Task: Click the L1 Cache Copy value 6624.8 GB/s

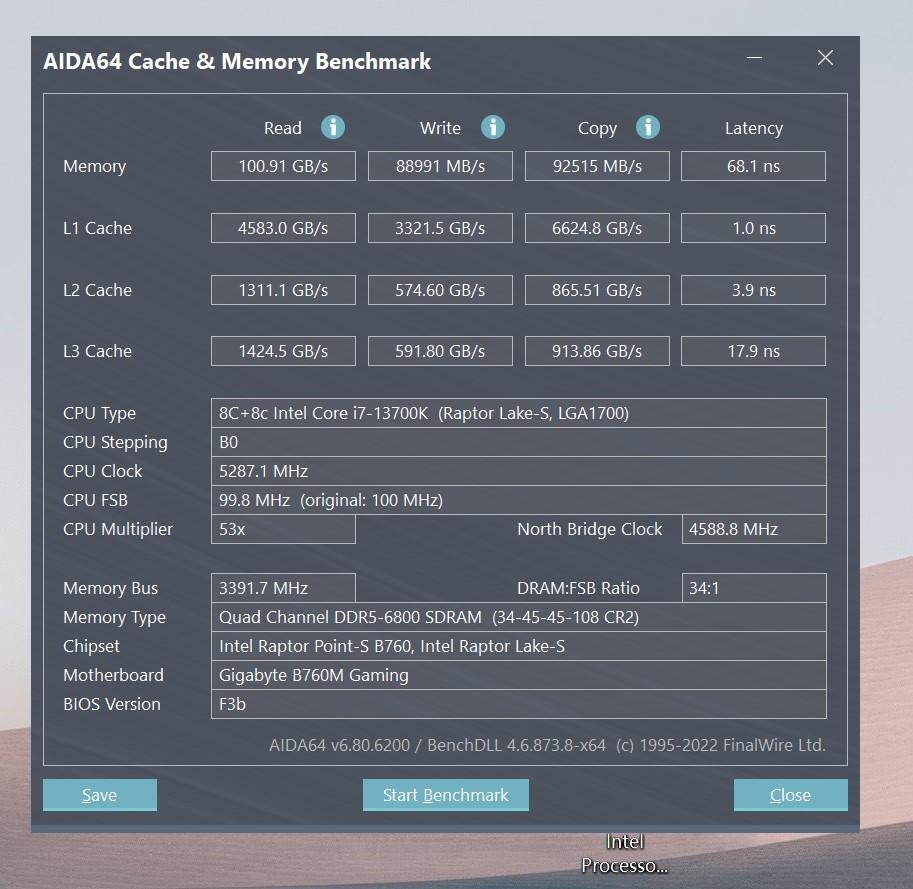Action: 597,228
